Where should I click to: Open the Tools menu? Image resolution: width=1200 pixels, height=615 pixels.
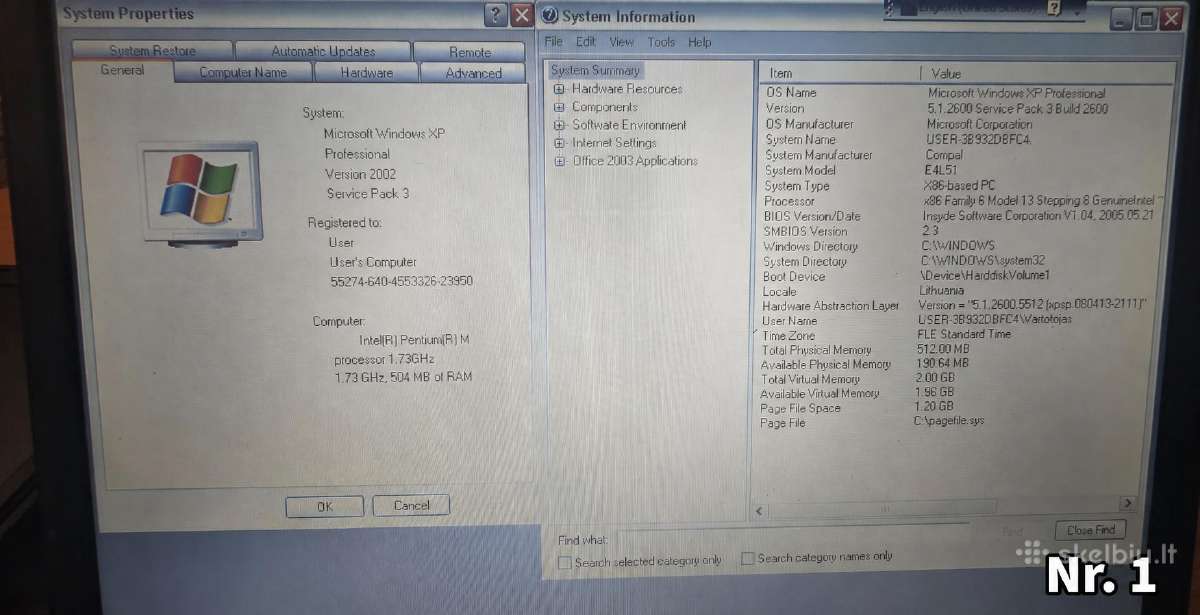coord(661,42)
